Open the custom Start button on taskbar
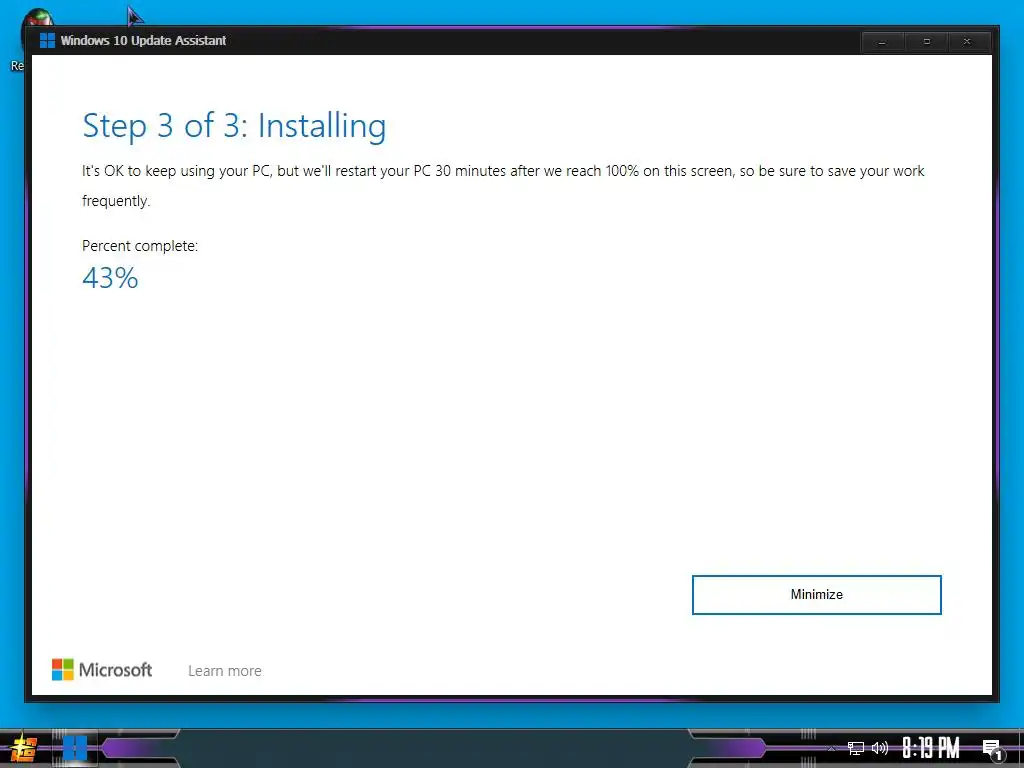Image resolution: width=1024 pixels, height=768 pixels. tap(24, 748)
